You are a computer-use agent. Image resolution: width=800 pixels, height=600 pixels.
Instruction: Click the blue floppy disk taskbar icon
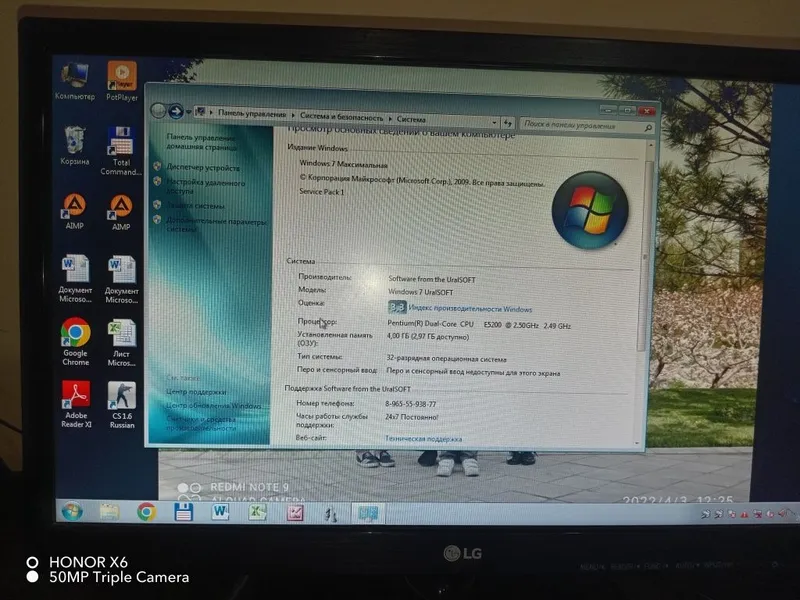[183, 512]
